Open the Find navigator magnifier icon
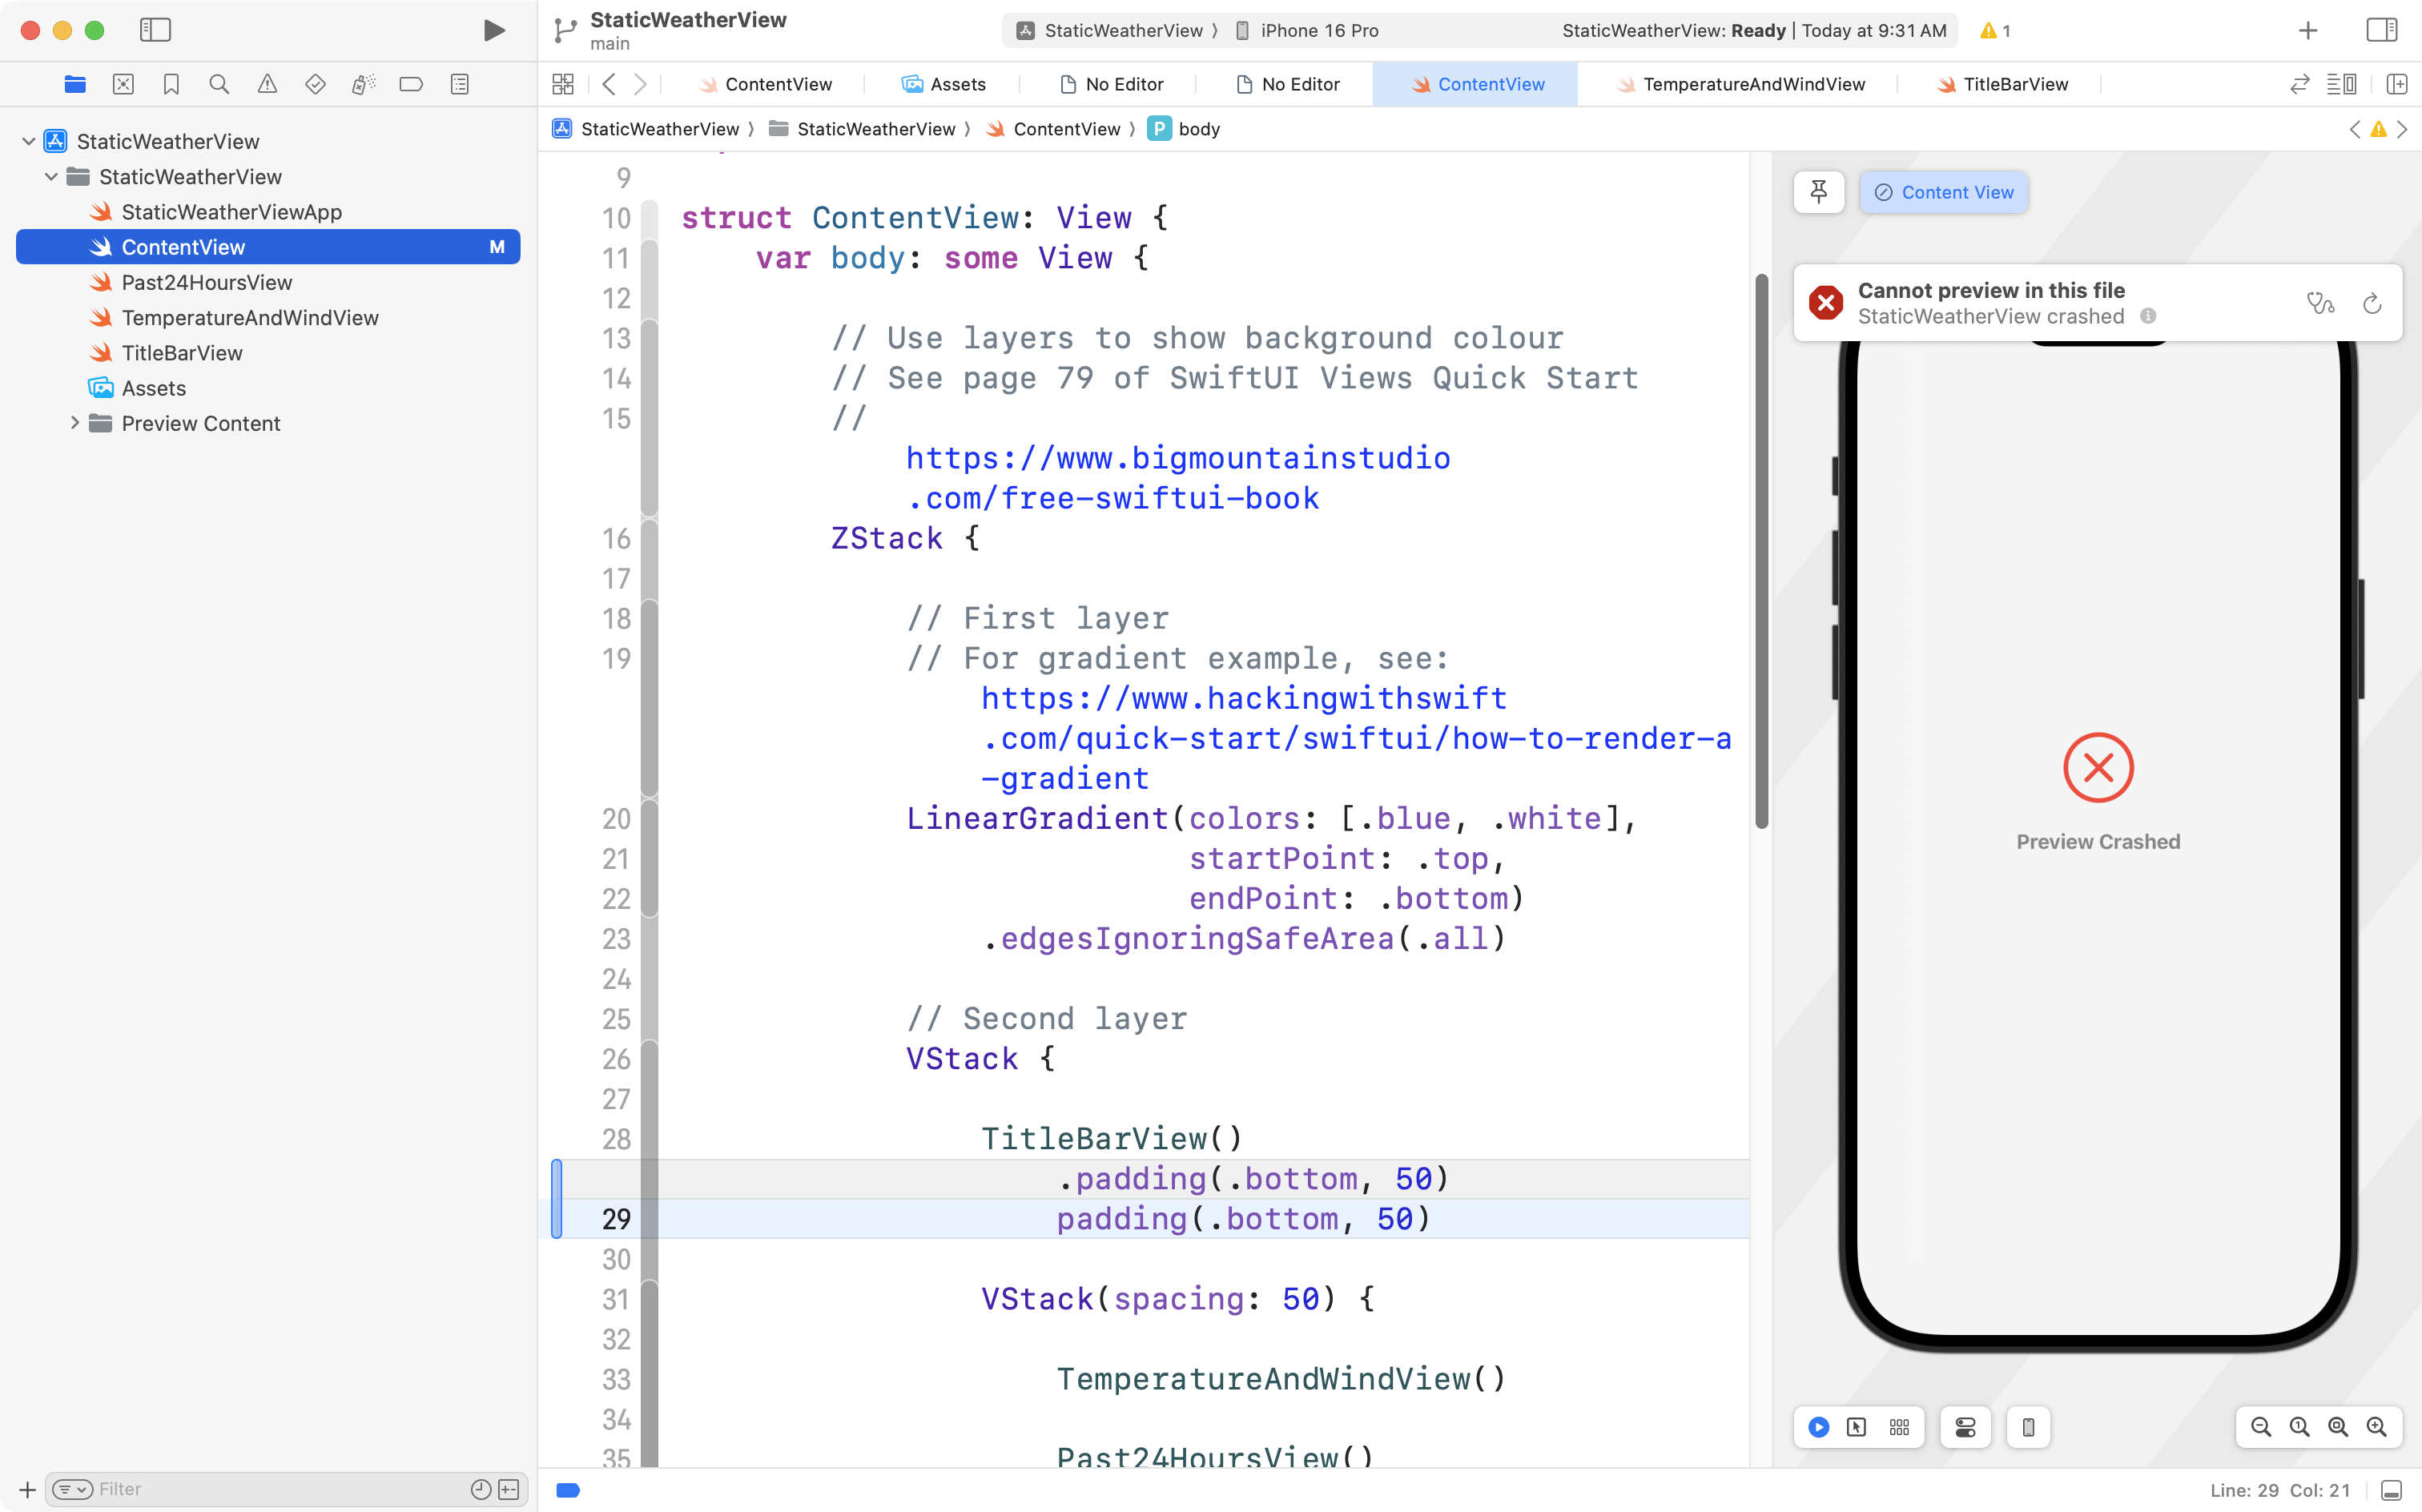 coord(219,84)
